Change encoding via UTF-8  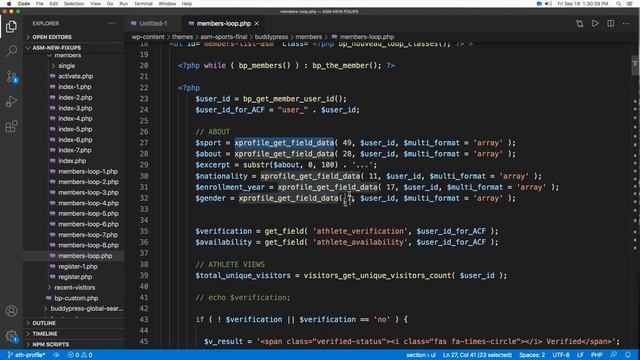561,355
